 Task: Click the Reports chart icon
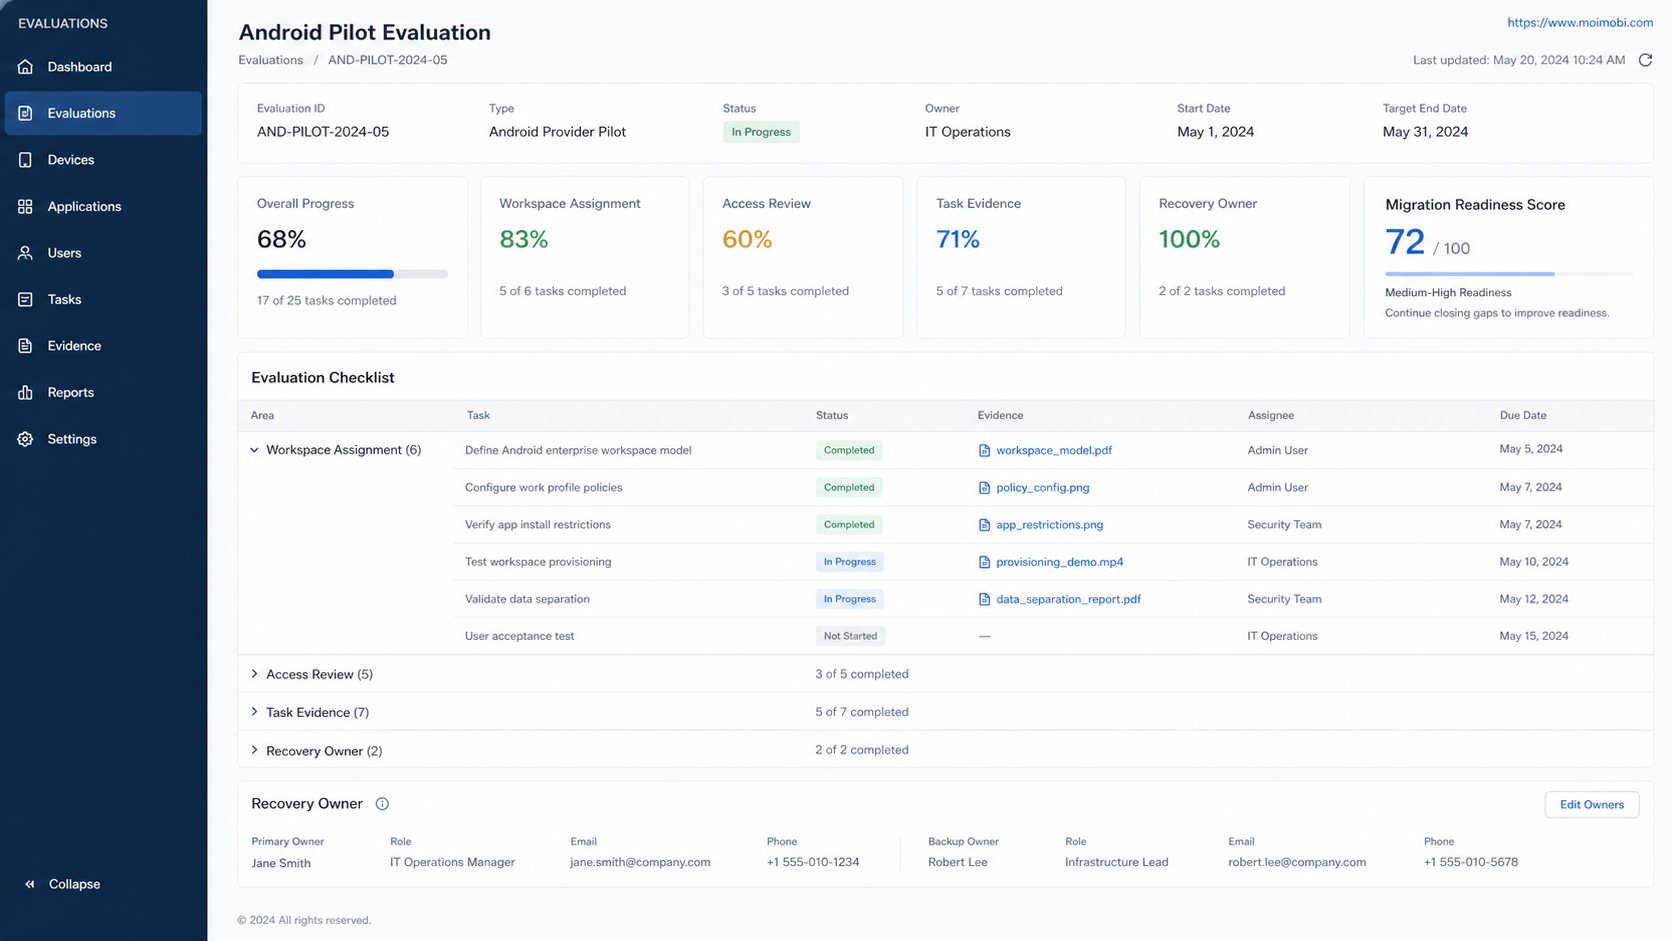click(26, 392)
